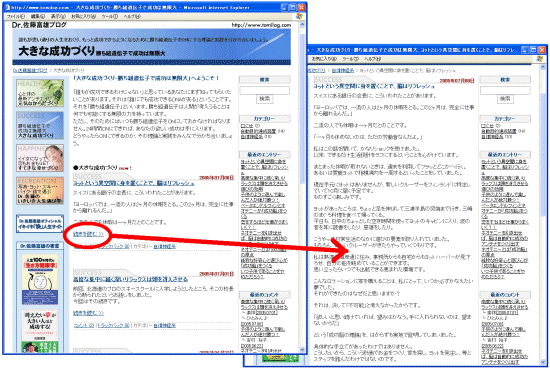Open ツール menu in right window
The image size is (550, 368).
click(x=350, y=59)
